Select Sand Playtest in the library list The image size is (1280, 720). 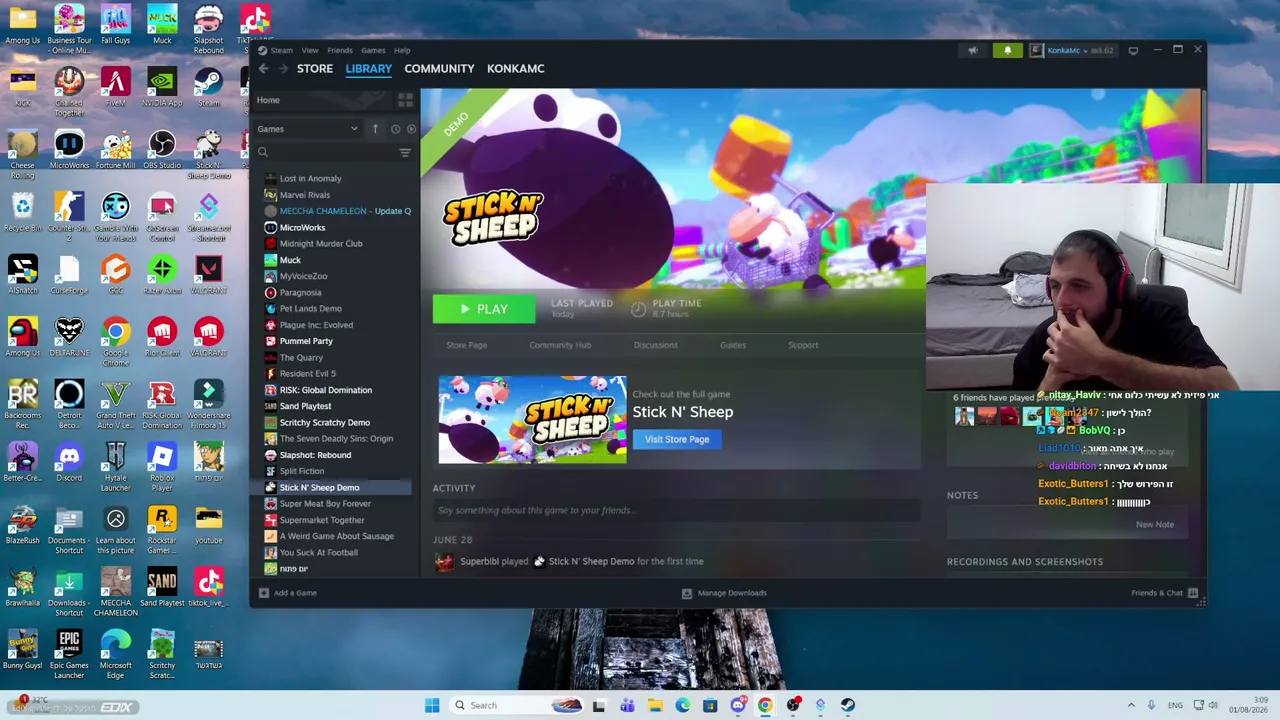click(304, 406)
